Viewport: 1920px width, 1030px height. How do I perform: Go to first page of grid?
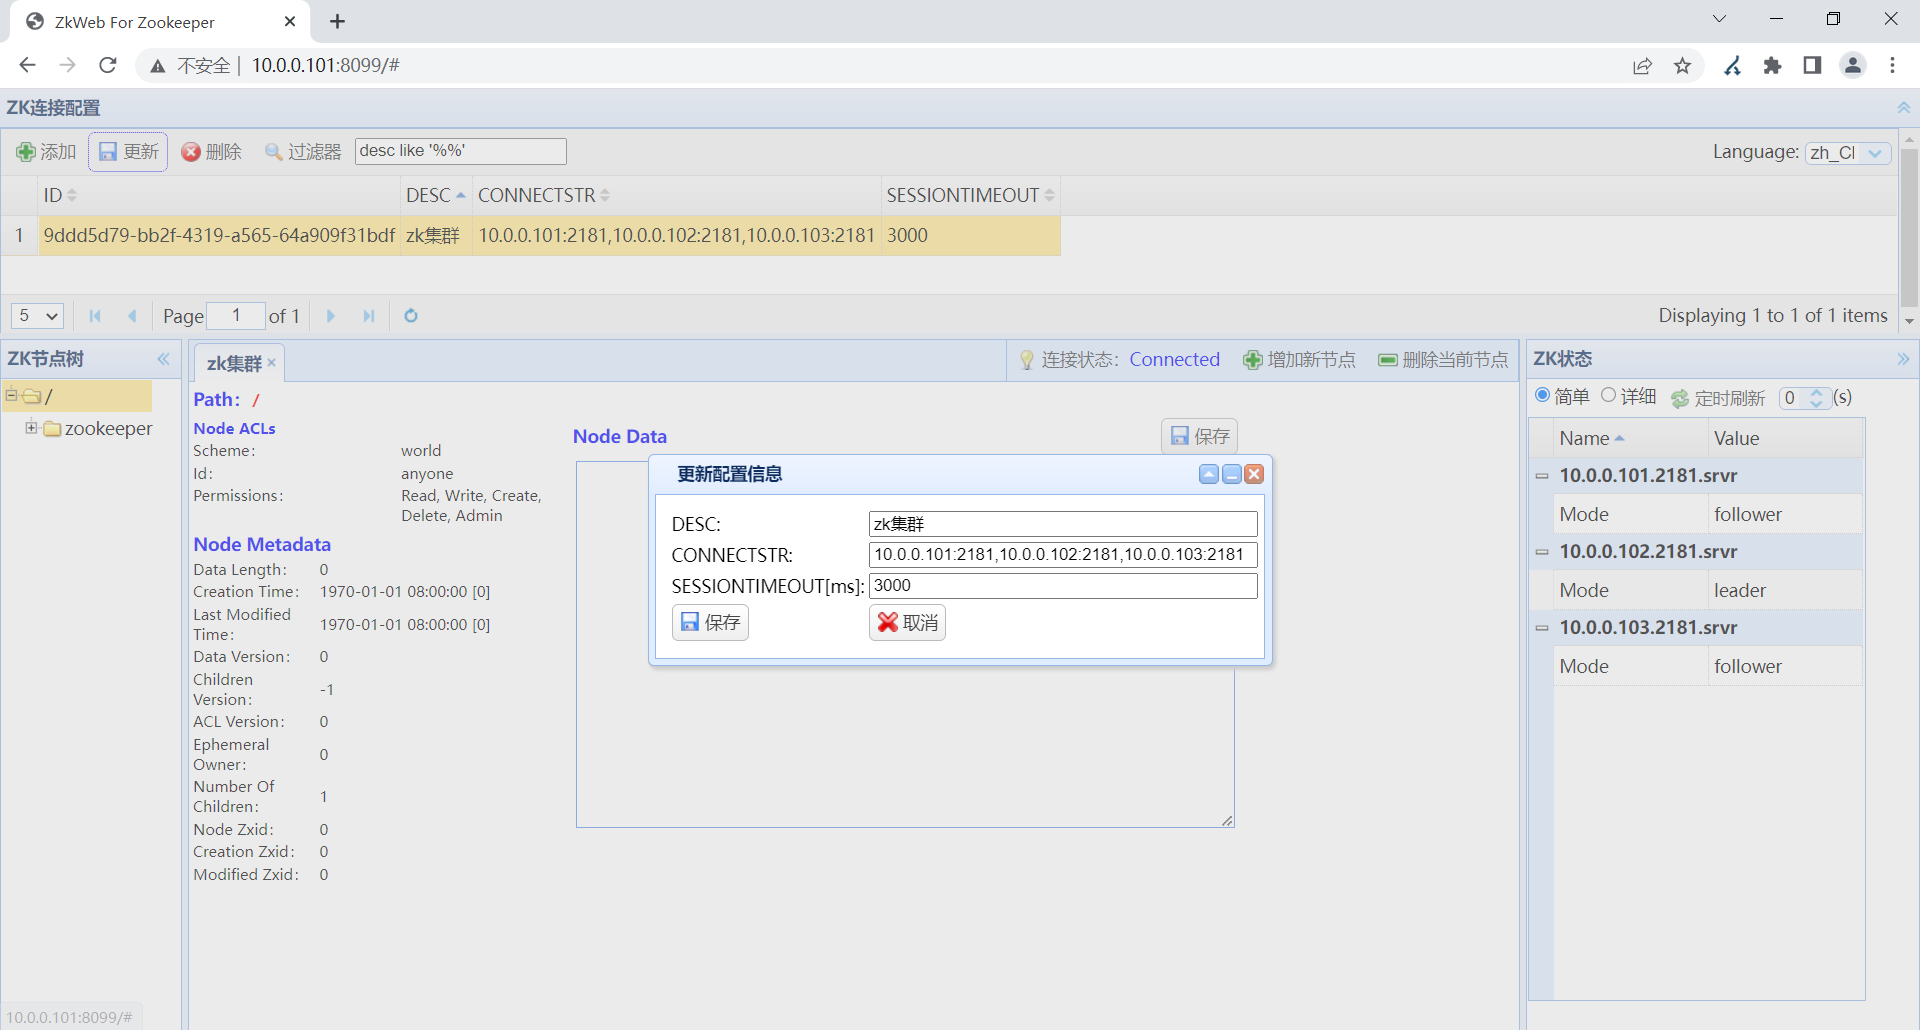point(95,316)
